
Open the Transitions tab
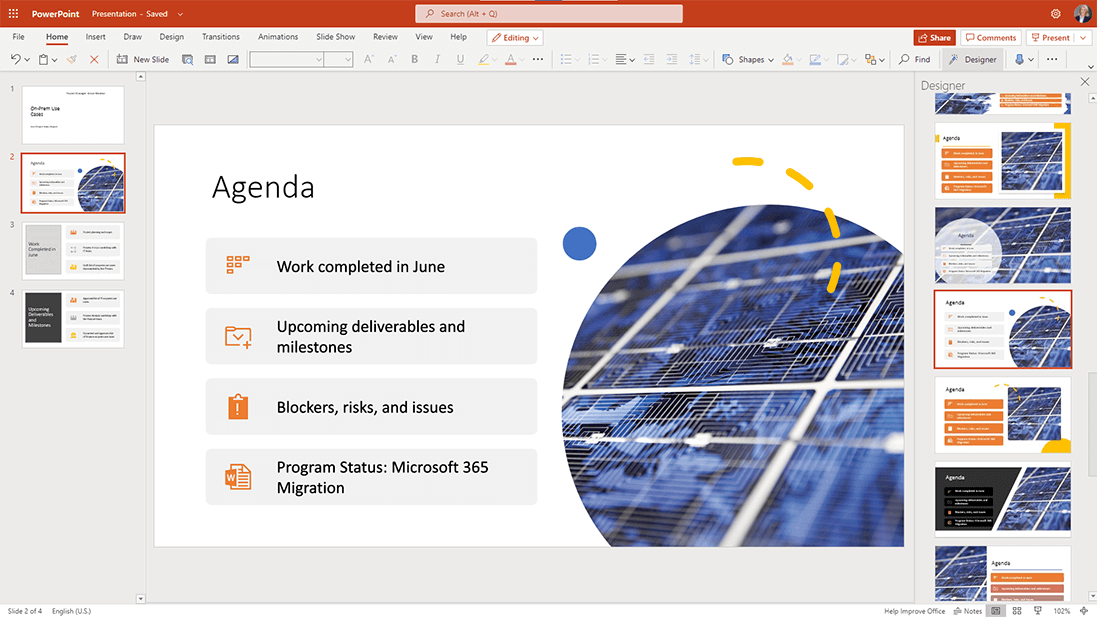(x=221, y=36)
